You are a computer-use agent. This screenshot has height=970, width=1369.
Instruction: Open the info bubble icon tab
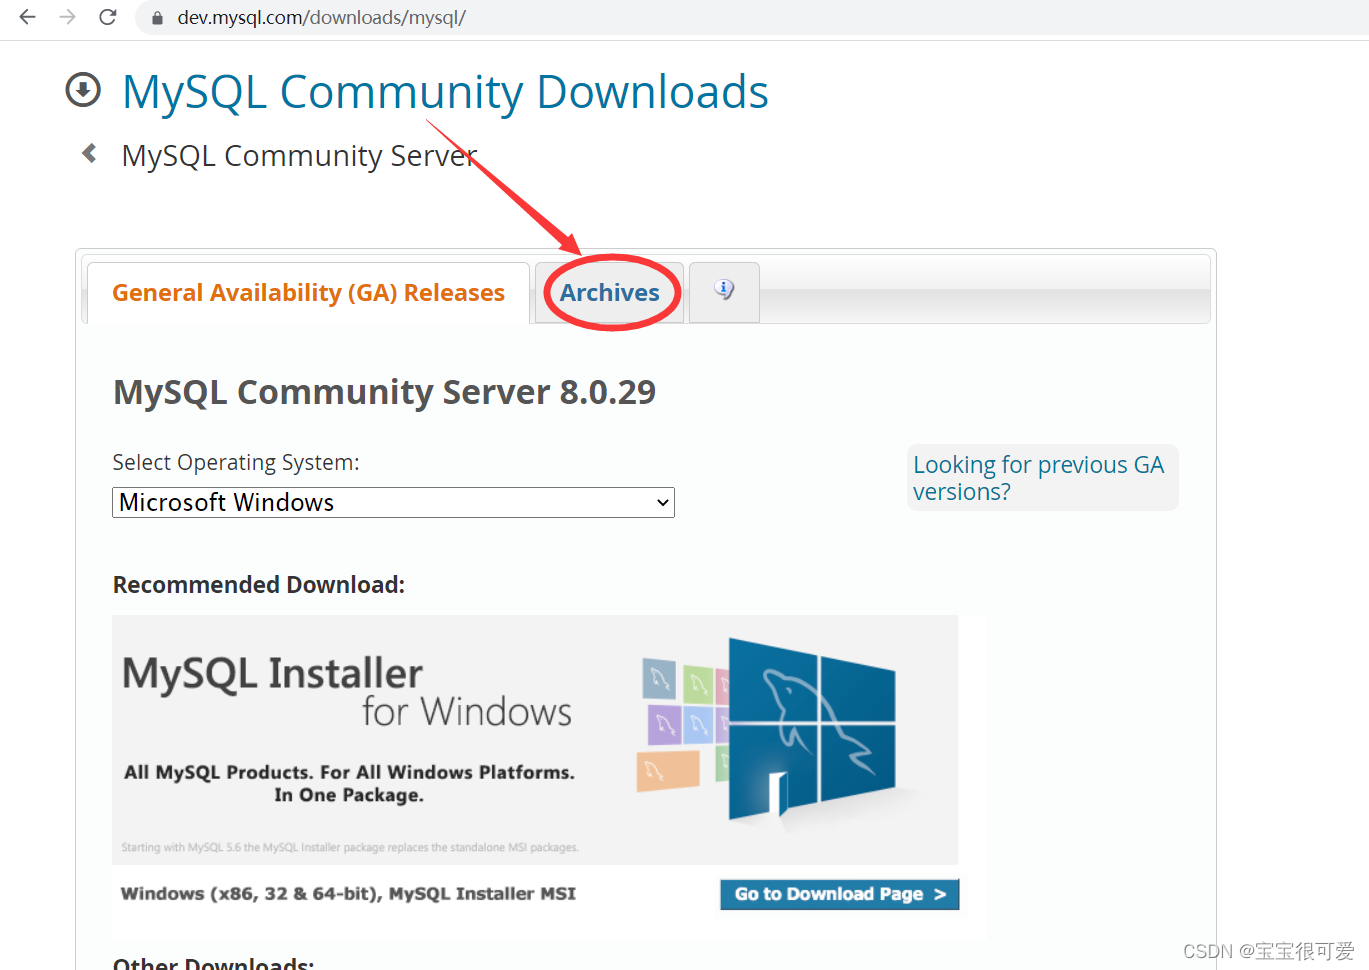click(724, 291)
